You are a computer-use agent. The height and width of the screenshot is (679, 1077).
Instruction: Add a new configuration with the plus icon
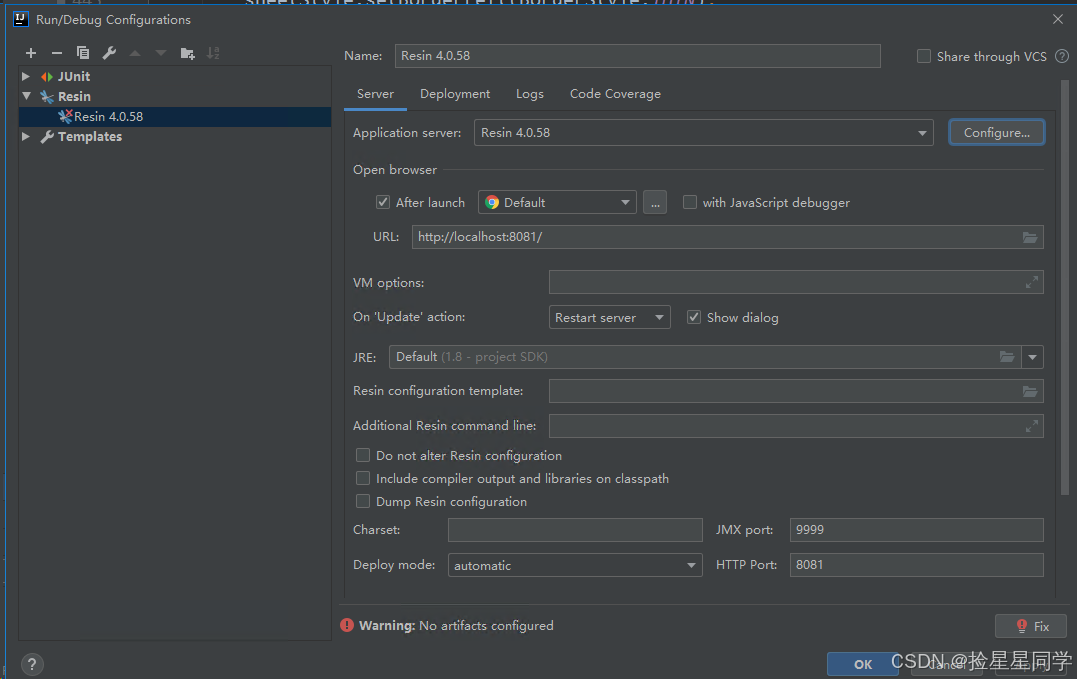coord(31,53)
